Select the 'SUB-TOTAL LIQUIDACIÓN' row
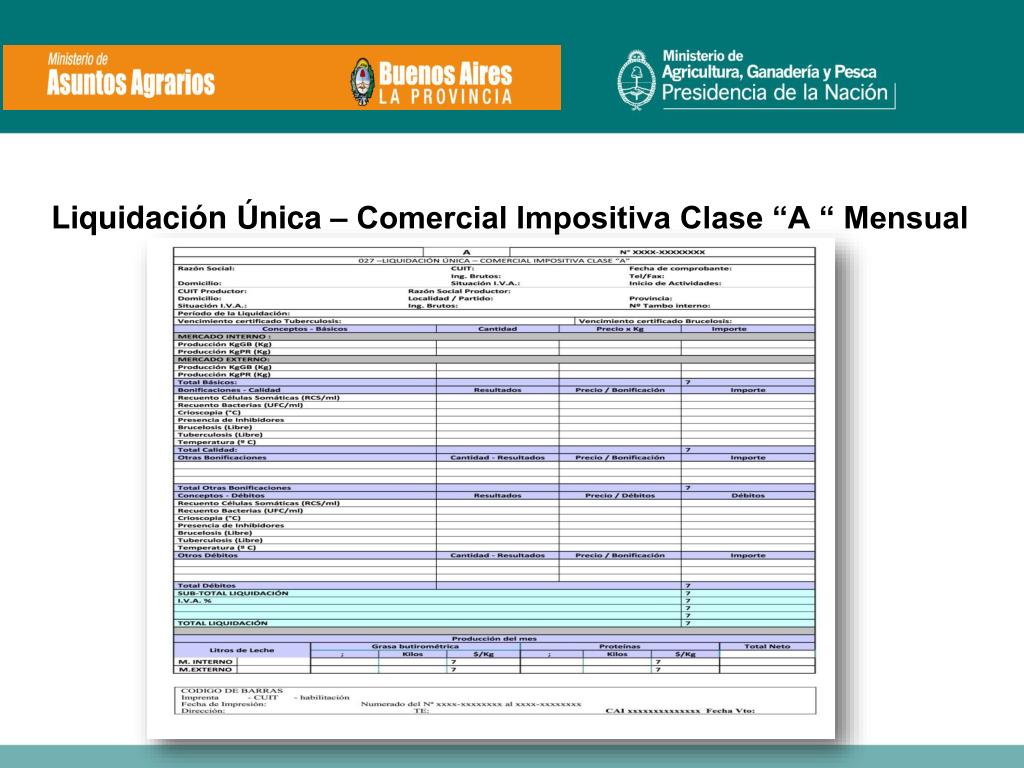Image resolution: width=1024 pixels, height=768 pixels. point(494,594)
